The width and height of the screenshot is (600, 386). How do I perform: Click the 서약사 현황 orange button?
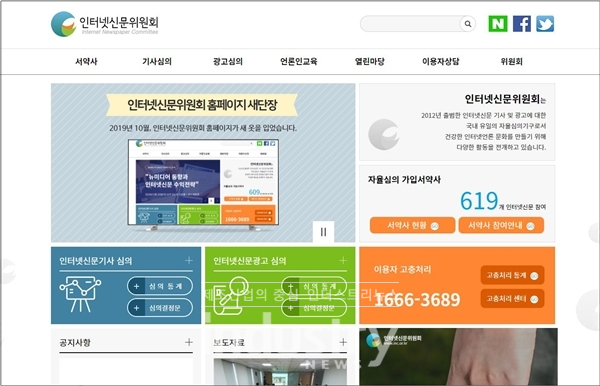412,225
